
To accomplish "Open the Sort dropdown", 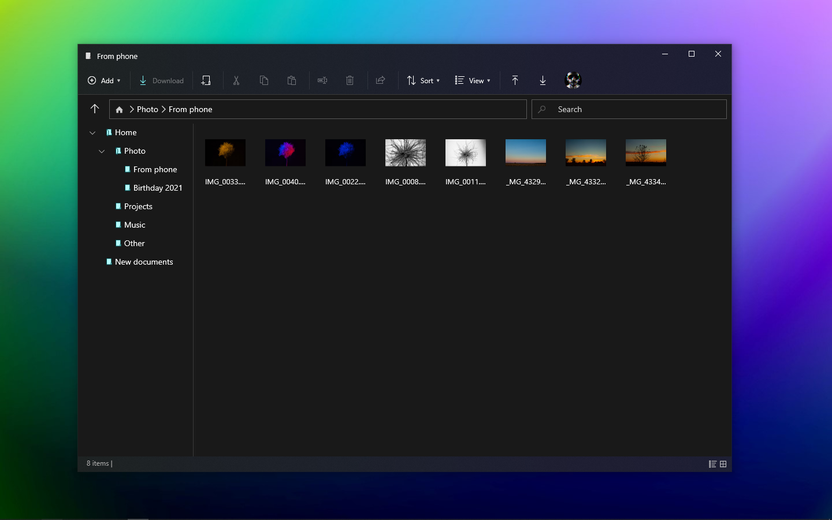I will [x=423, y=81].
